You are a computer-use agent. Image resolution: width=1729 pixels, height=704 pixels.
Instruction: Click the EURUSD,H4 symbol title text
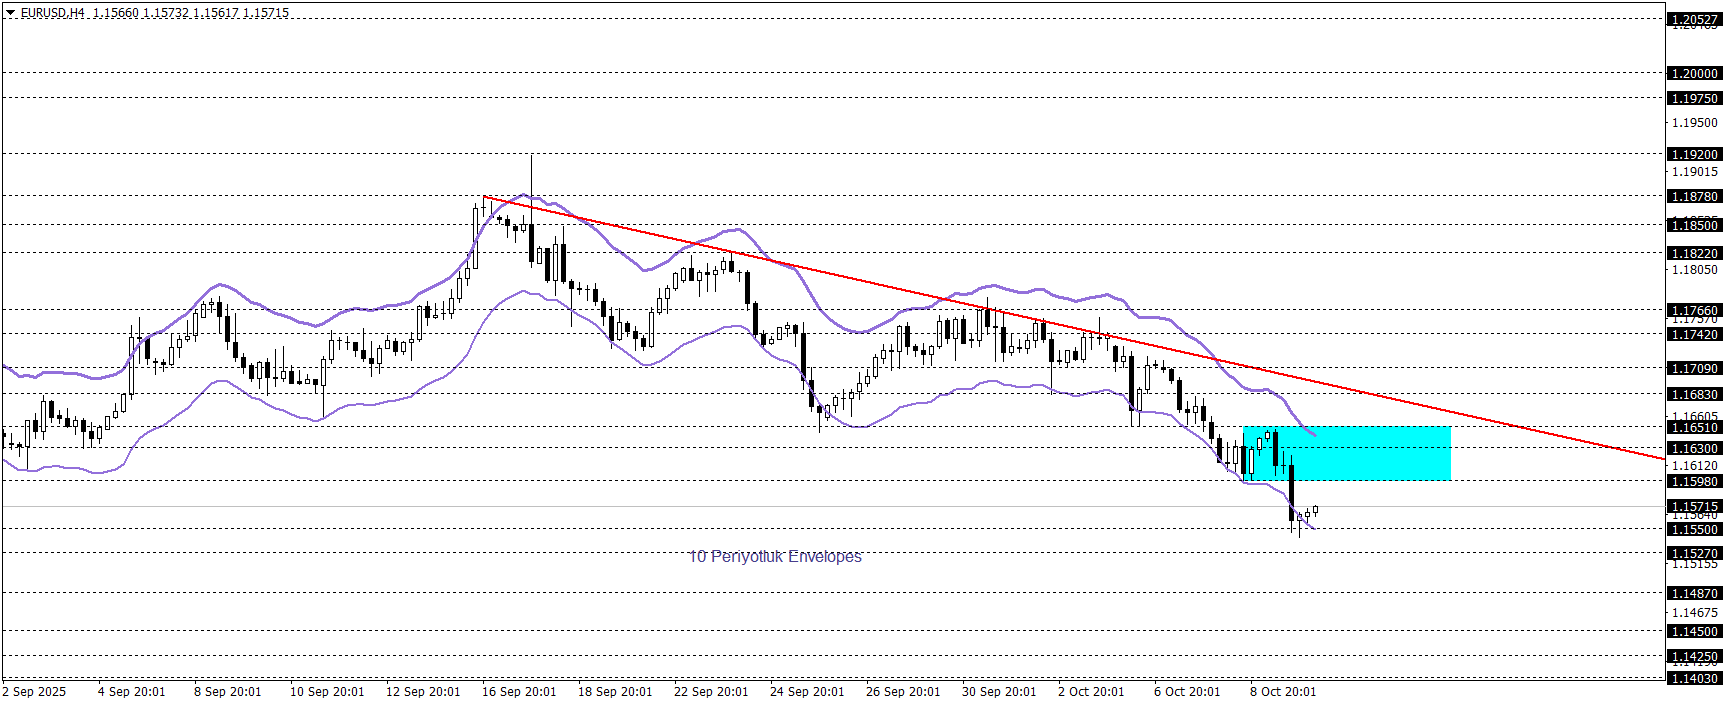click(52, 13)
